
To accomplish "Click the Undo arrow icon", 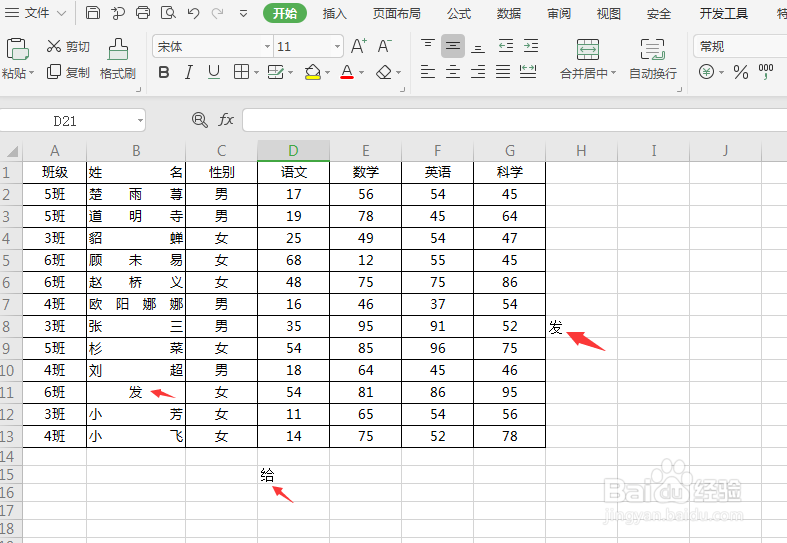I will [193, 13].
